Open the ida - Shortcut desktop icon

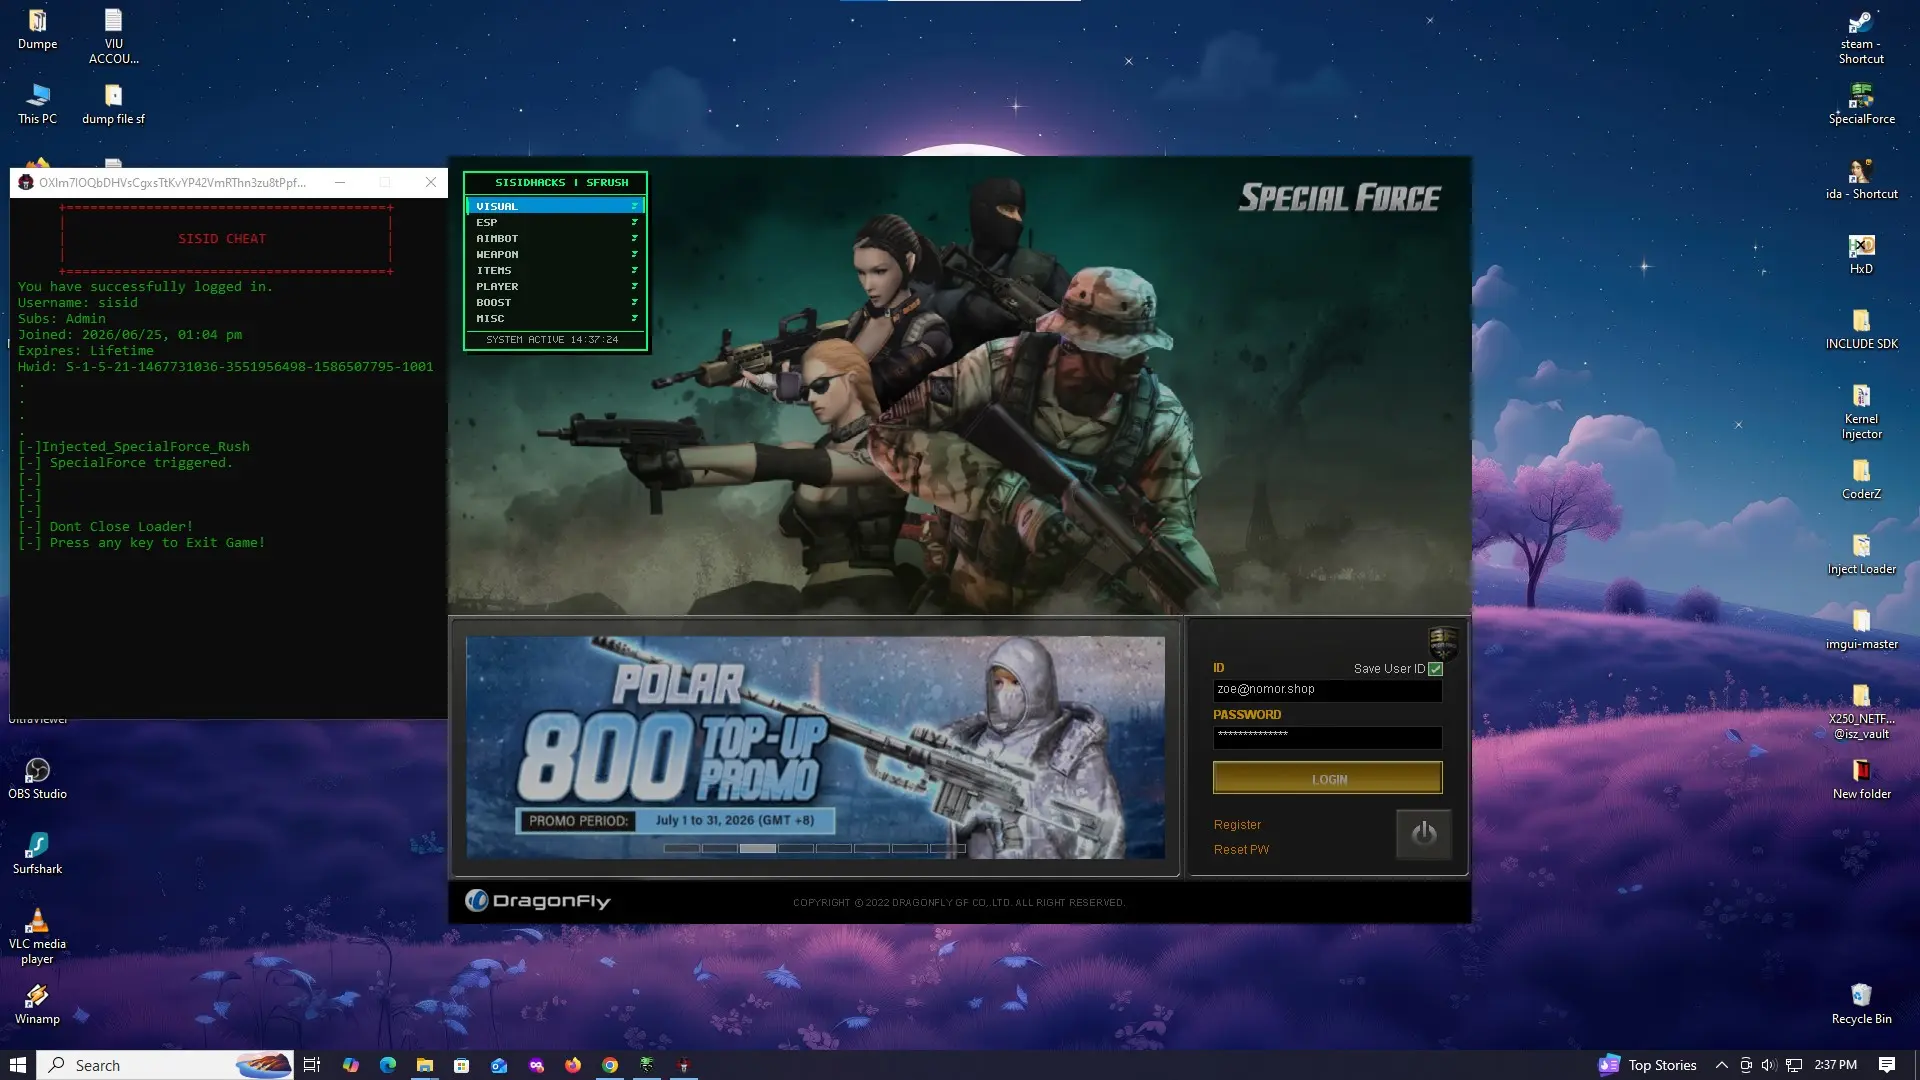(x=1861, y=179)
